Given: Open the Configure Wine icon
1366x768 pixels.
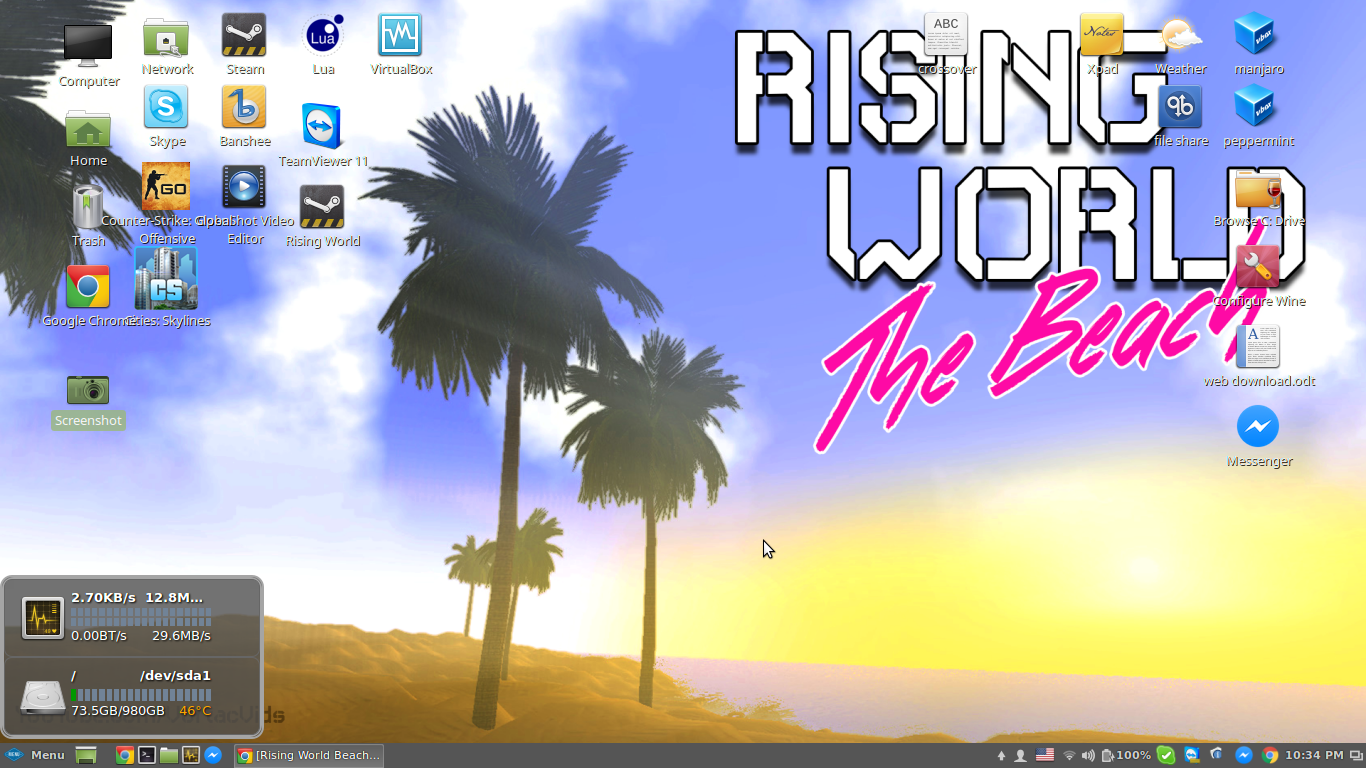Looking at the screenshot, I should point(1258,268).
